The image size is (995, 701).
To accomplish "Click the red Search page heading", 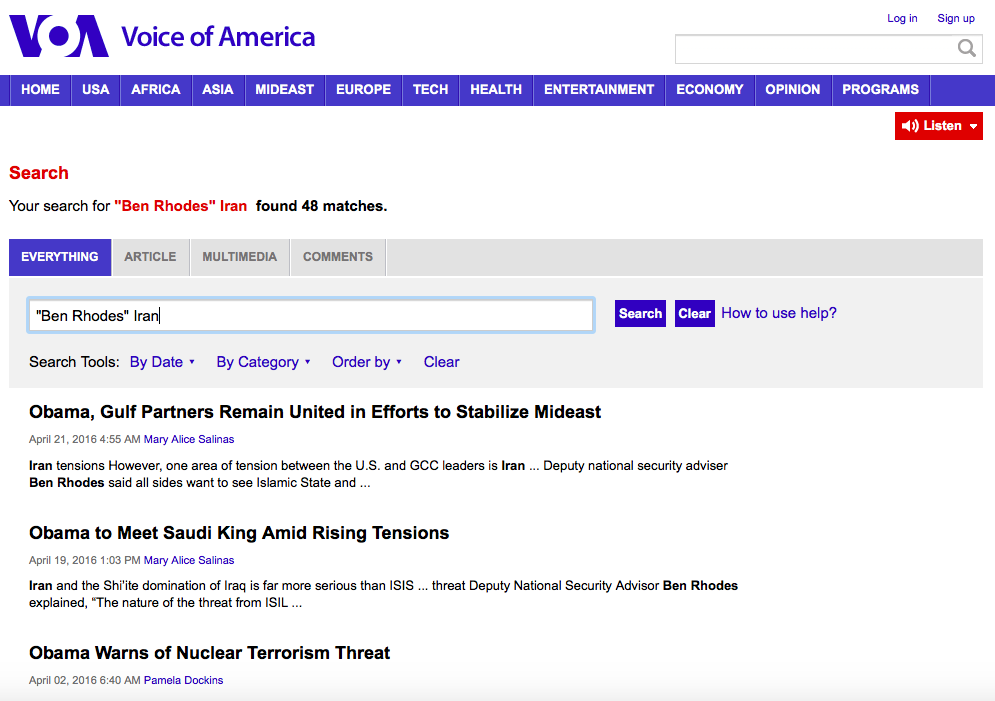I will 39,173.
